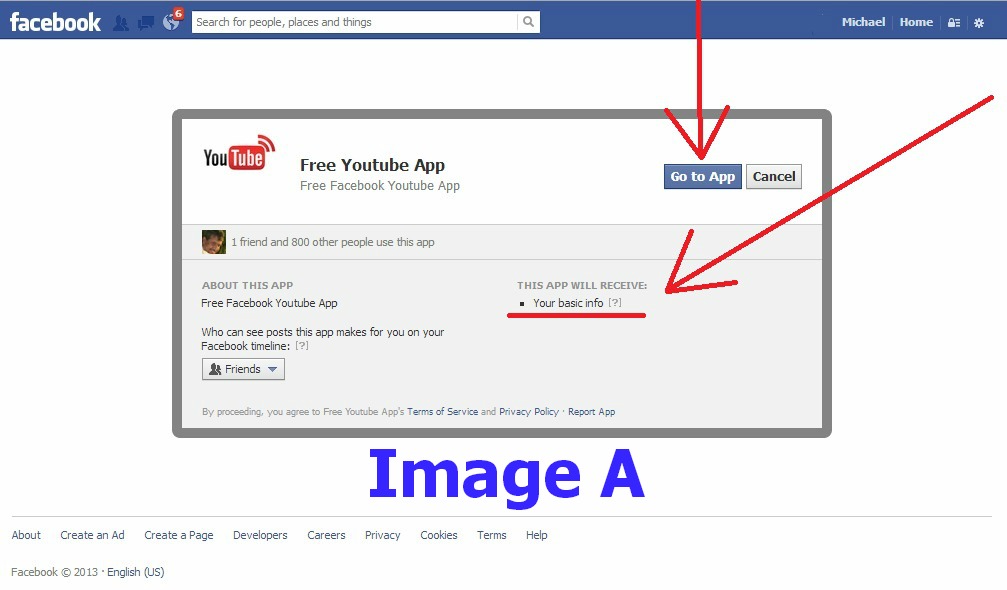
Task: Click the timeline posts help question mark
Action: point(302,345)
